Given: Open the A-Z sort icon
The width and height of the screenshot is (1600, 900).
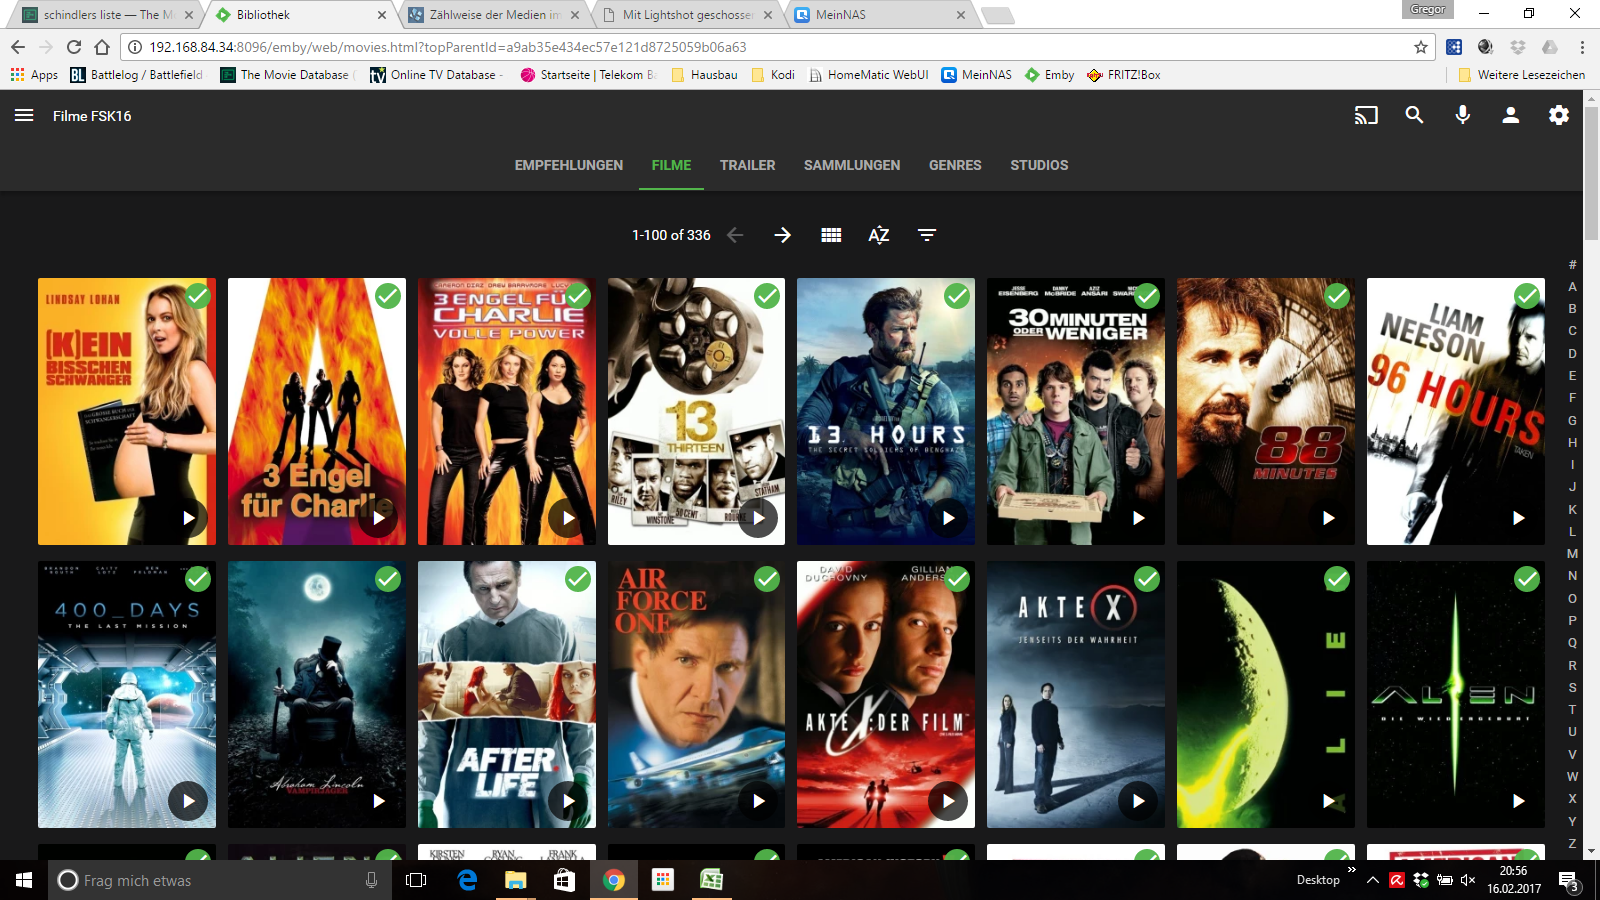Looking at the screenshot, I should pyautogui.click(x=879, y=235).
